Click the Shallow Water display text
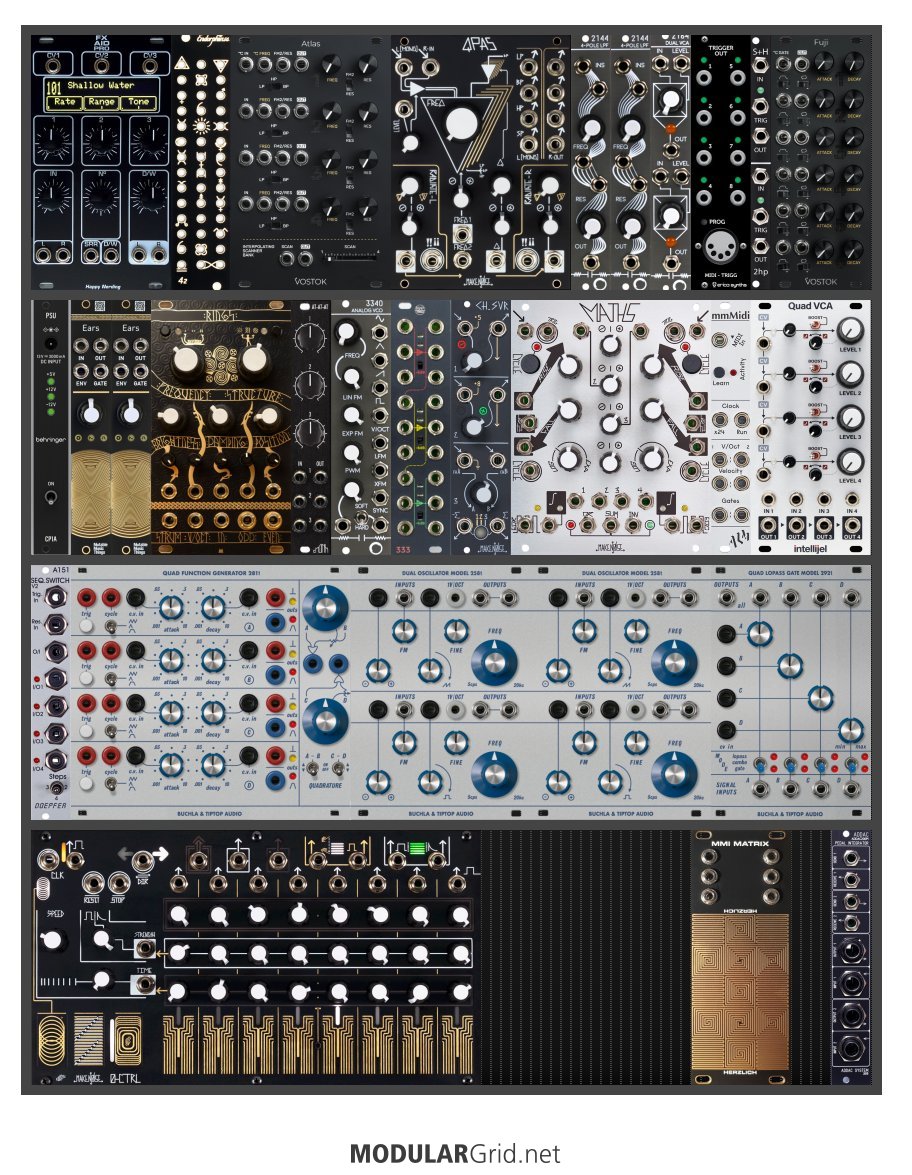912x1175 pixels. coord(101,85)
